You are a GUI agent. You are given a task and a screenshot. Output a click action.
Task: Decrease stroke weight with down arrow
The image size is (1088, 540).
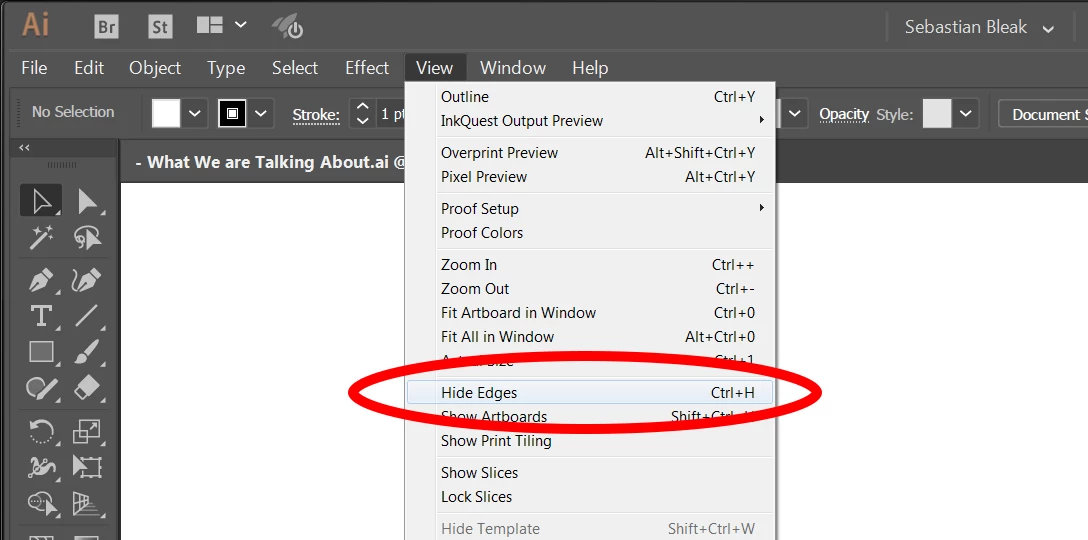tap(362, 121)
